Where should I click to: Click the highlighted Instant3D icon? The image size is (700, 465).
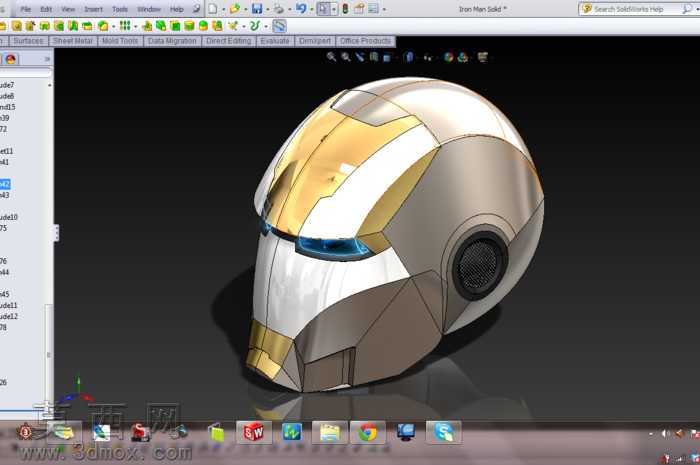point(279,26)
